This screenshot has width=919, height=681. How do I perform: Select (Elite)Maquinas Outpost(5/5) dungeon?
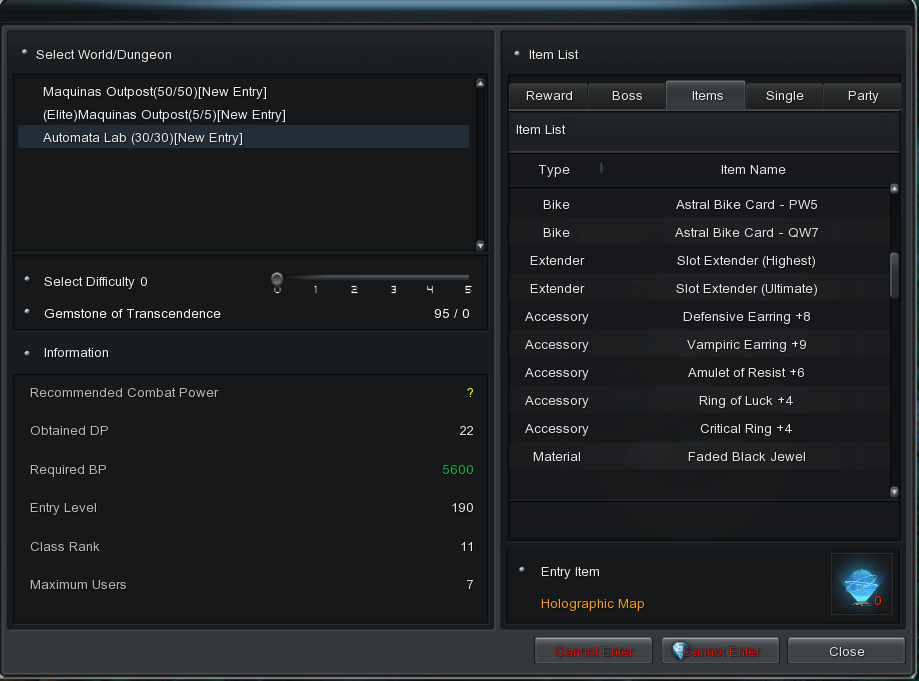pos(164,115)
